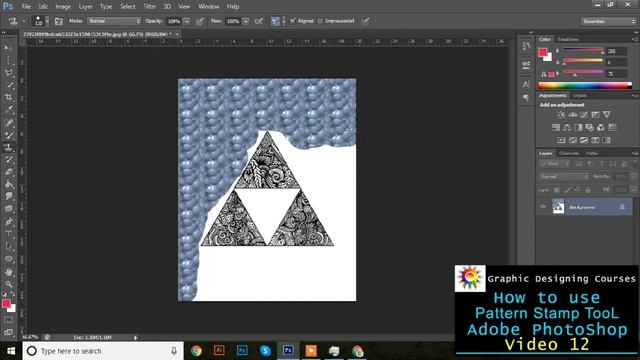640x360 pixels.
Task: Open the collapsed History panel icon
Action: (526, 46)
